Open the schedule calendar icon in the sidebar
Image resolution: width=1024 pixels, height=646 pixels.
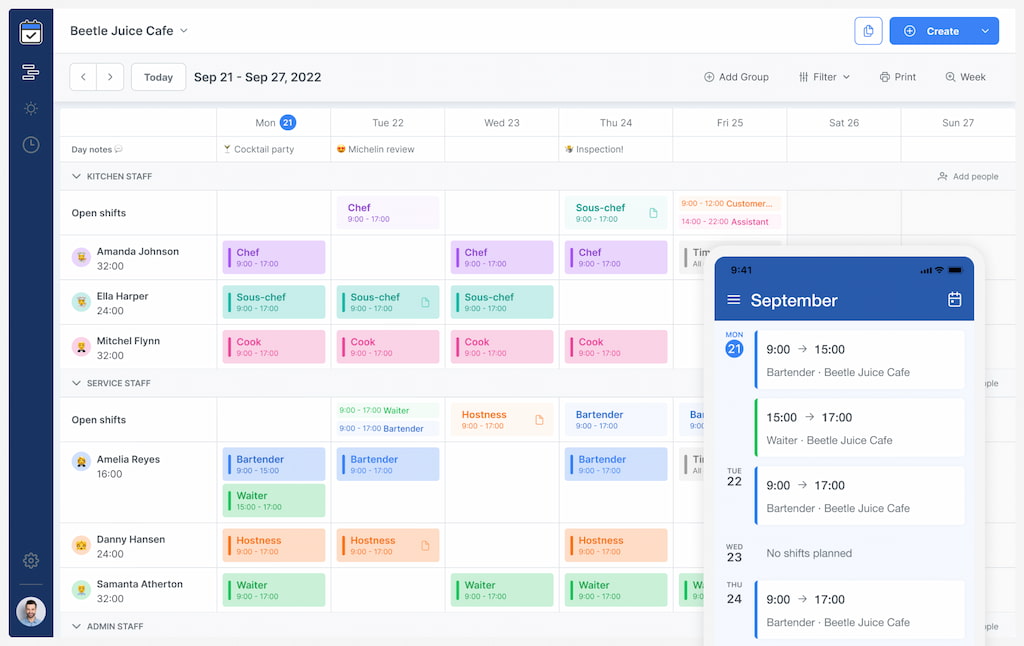(30, 31)
